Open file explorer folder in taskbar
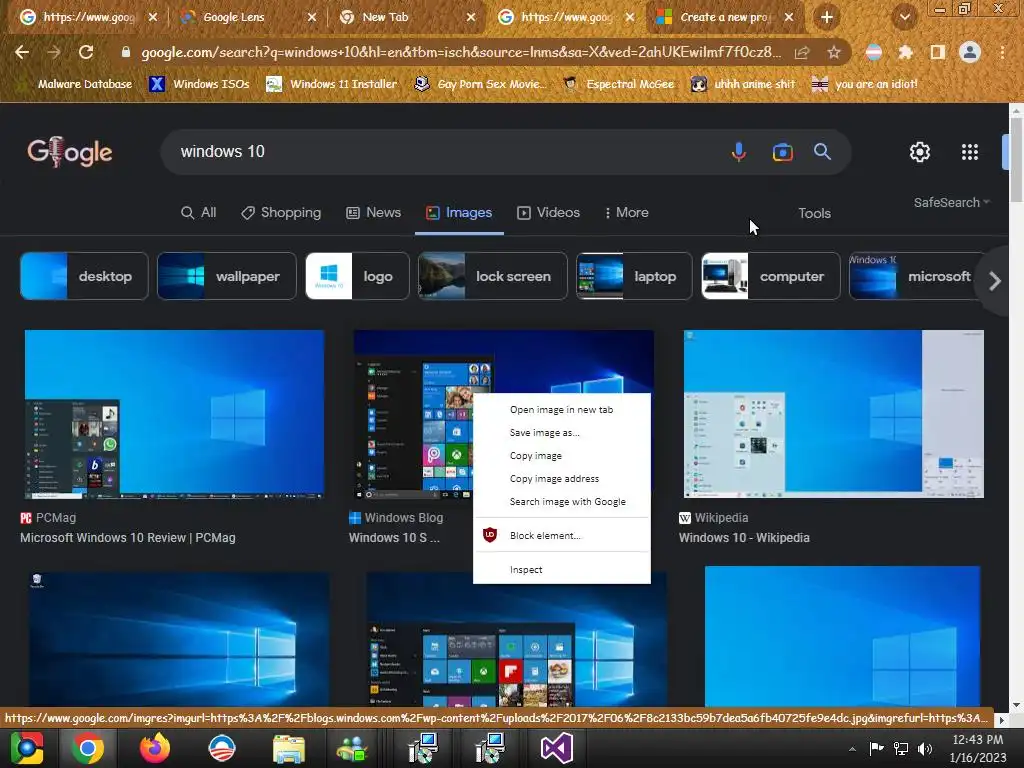Screen dimensions: 1024x768 (x=289, y=748)
